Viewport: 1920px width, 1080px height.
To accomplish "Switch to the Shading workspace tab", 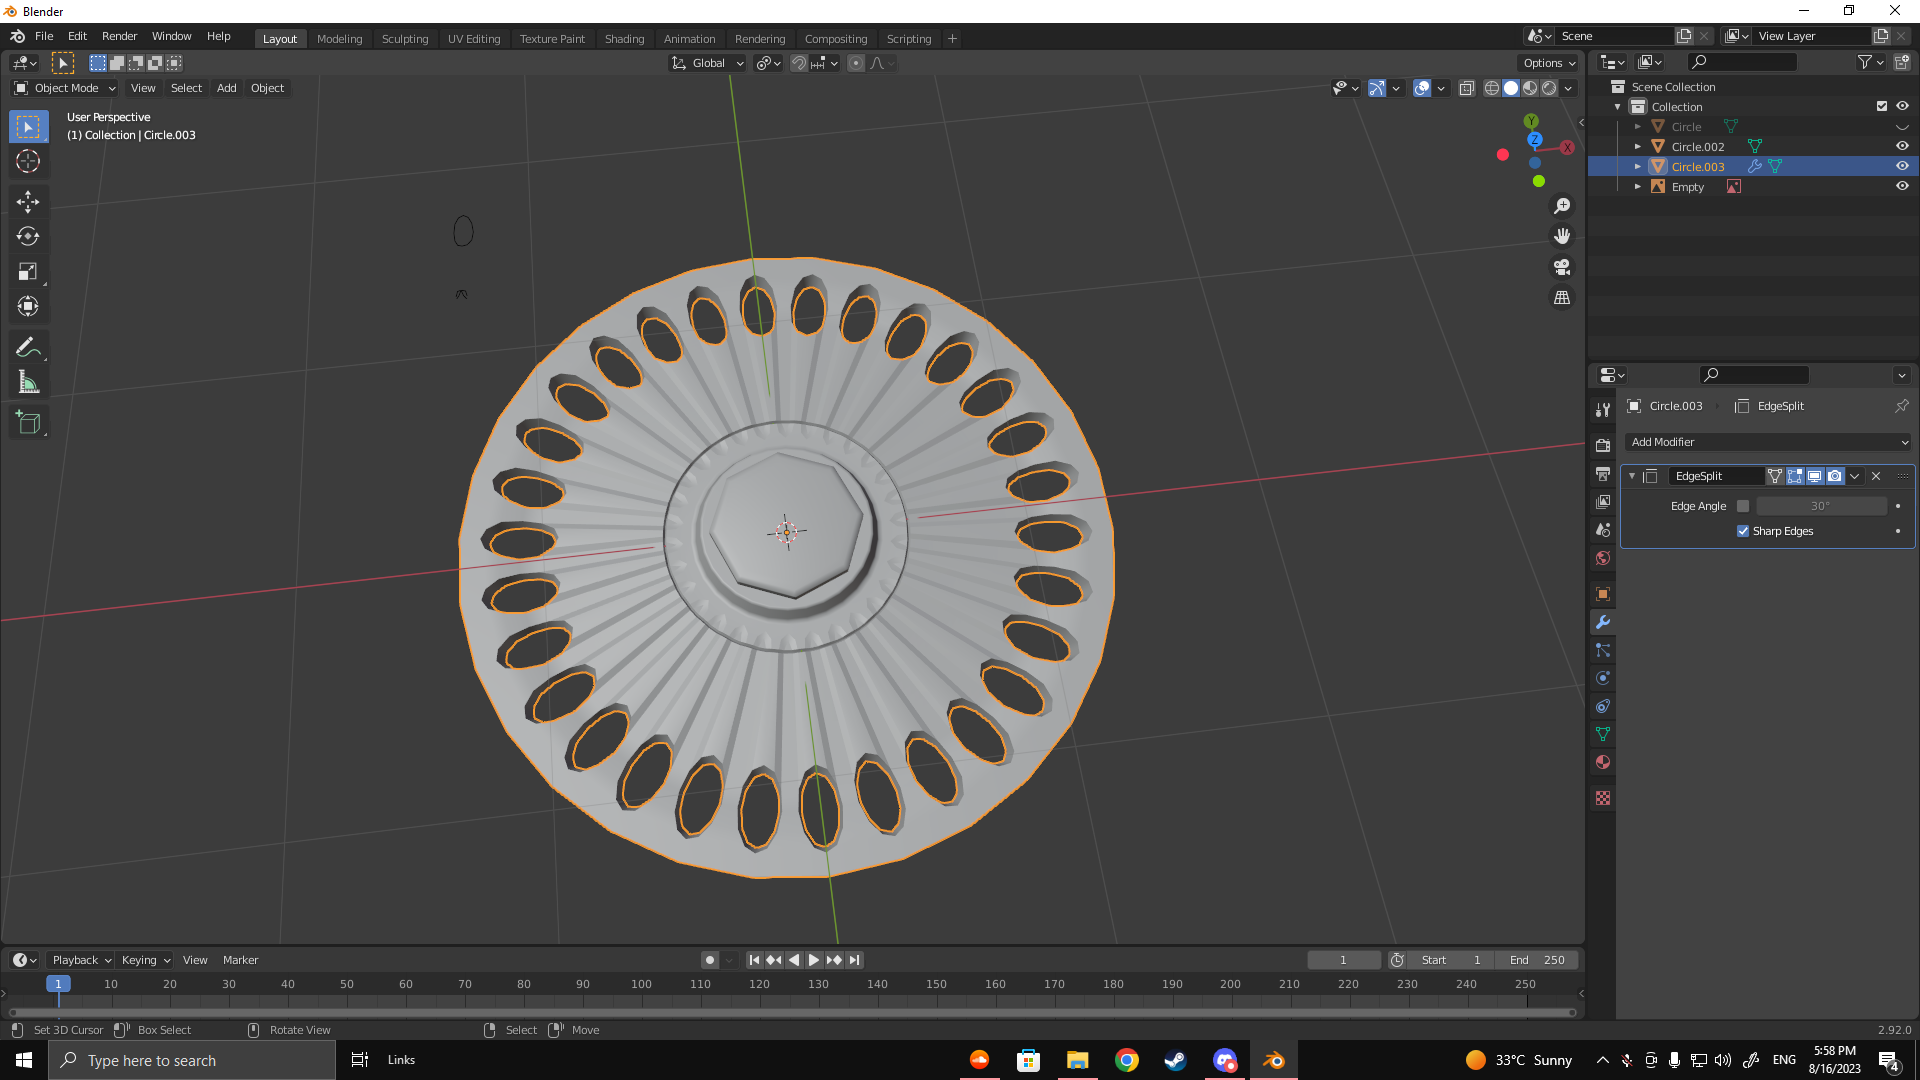I will point(624,38).
